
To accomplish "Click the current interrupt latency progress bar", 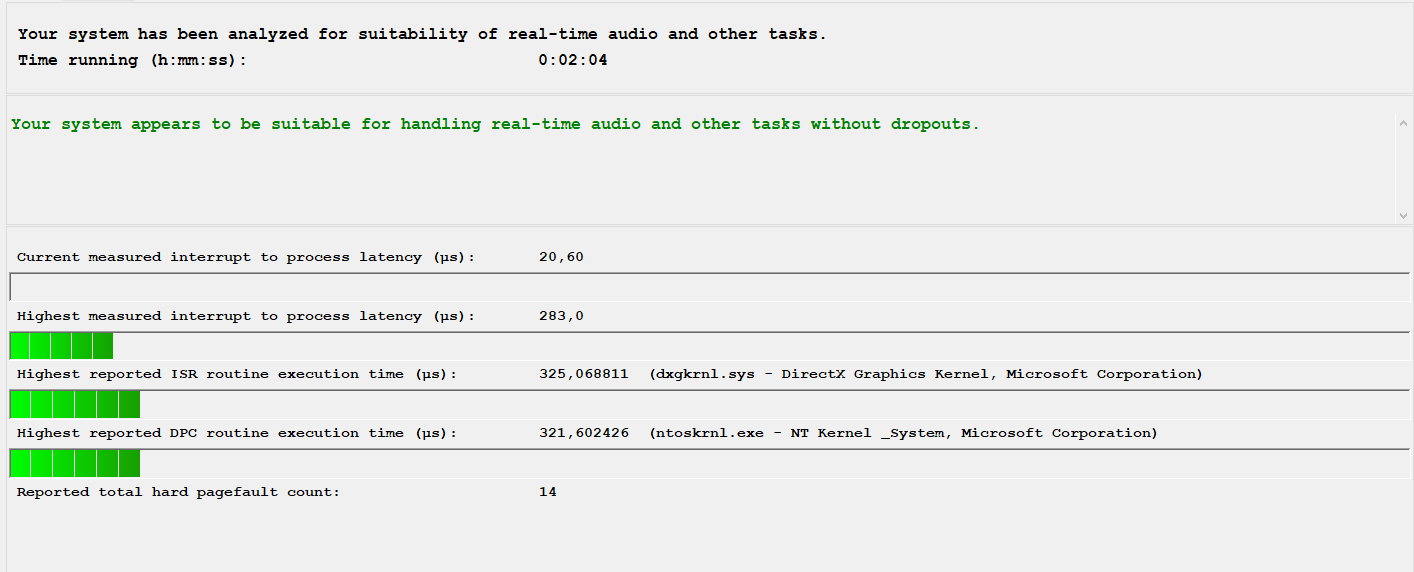I will coord(709,287).
